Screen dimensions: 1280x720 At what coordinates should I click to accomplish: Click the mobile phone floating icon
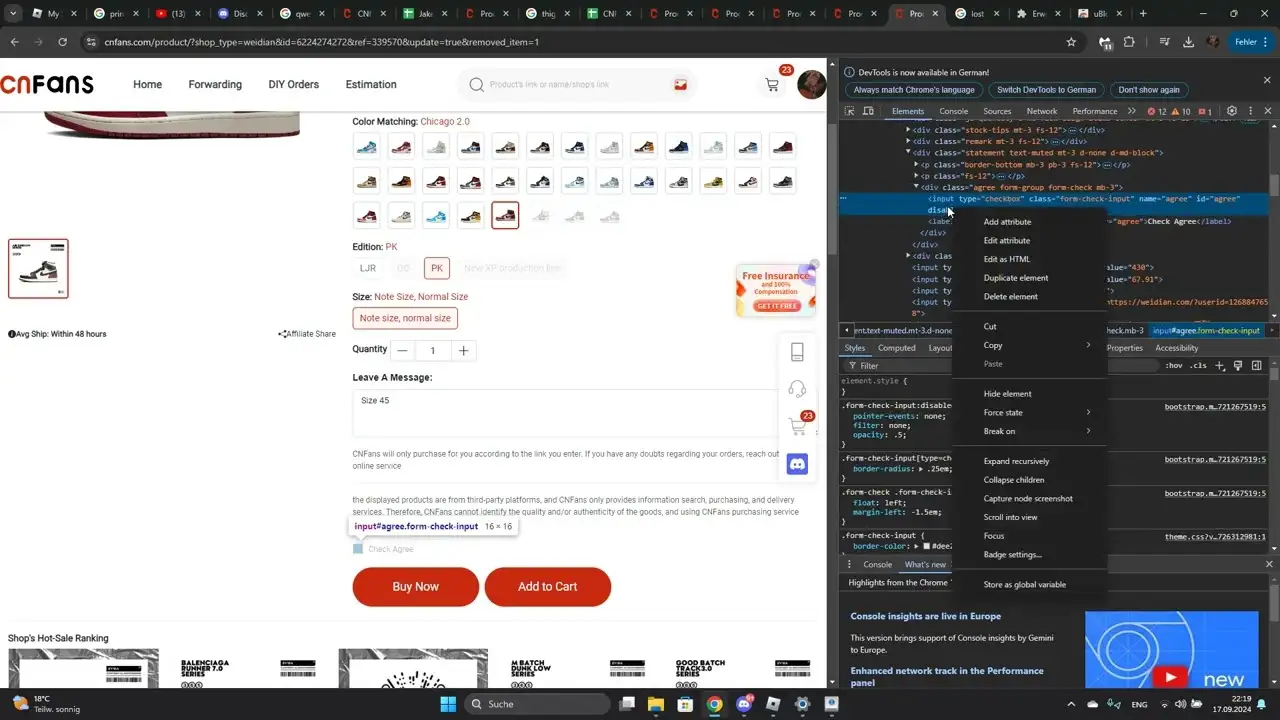(797, 352)
